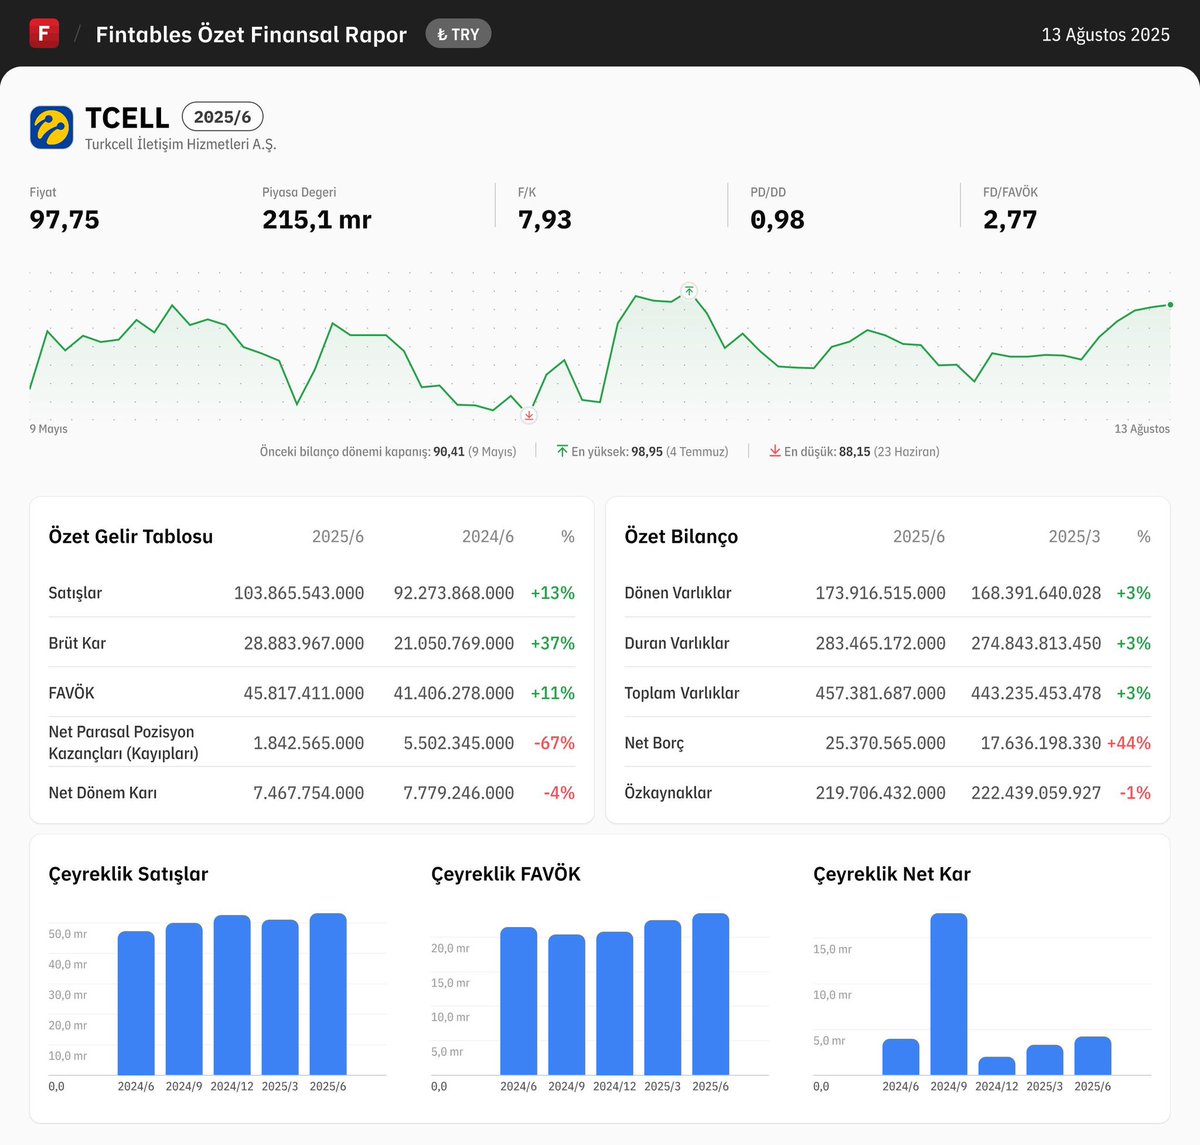Switch to the Özet Bilanço section
The image size is (1200, 1145).
pyautogui.click(x=681, y=536)
